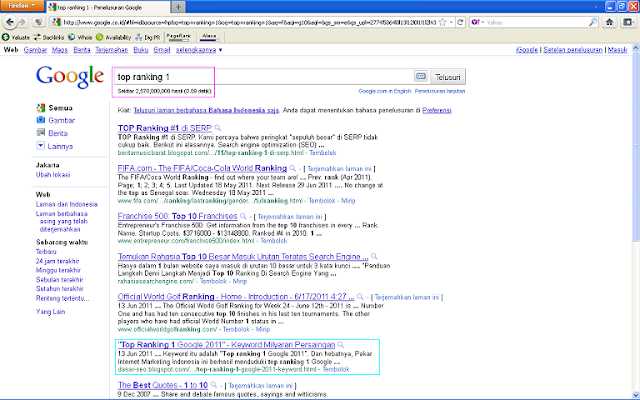Click the Forward navigation arrow
Viewport: 640px width, 400px height.
pos(22,22)
